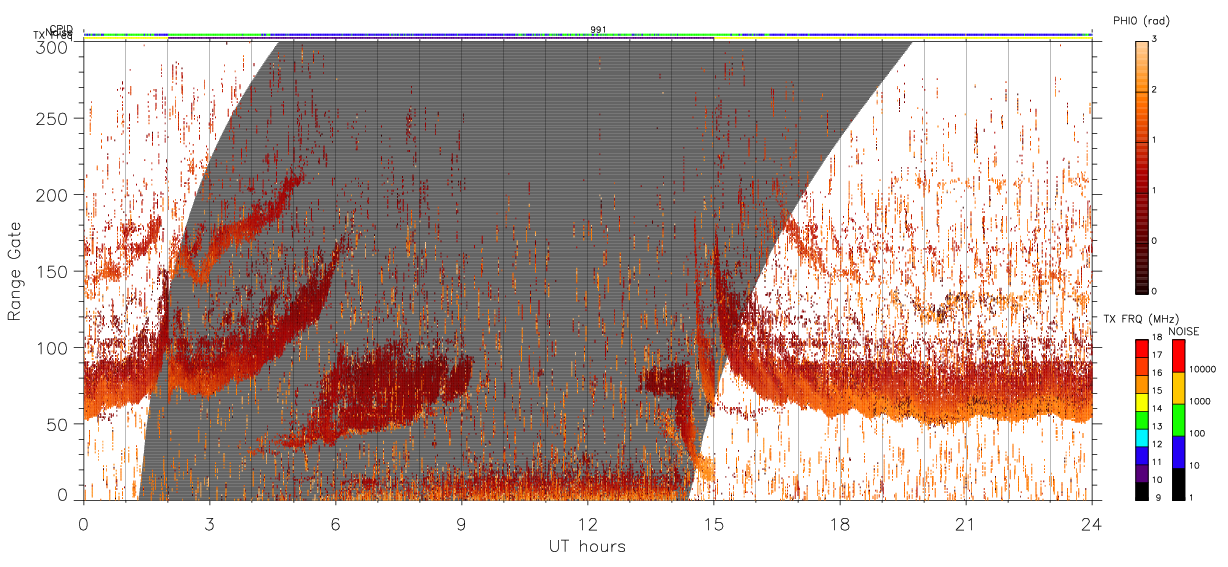
Task: Click the "3" label on PHI0 colorbar
Action: pos(1156,40)
